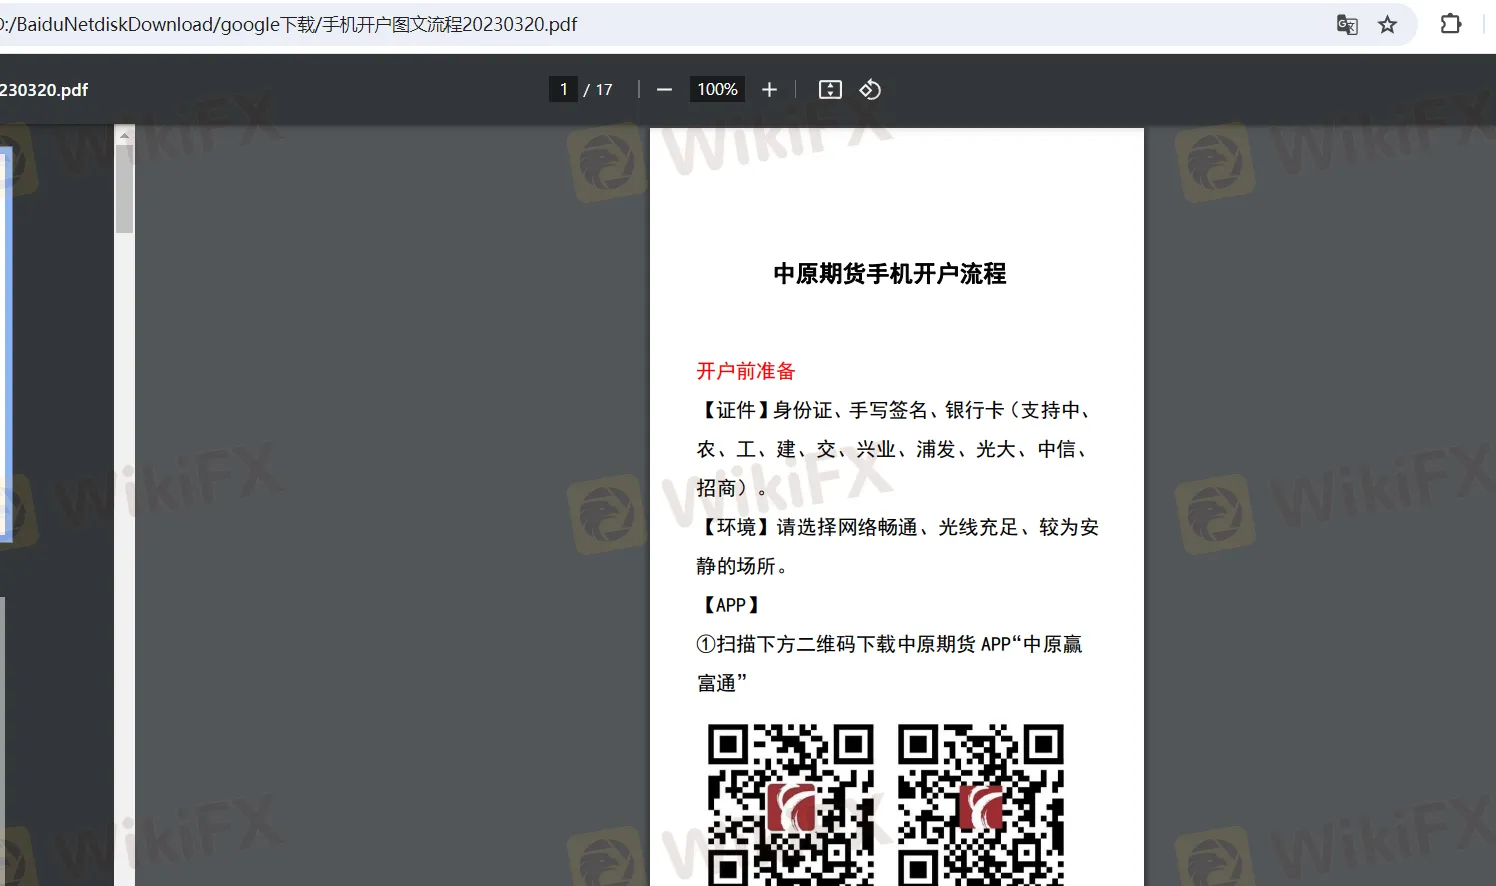Click the total pages text 17
The width and height of the screenshot is (1496, 886).
click(x=604, y=90)
